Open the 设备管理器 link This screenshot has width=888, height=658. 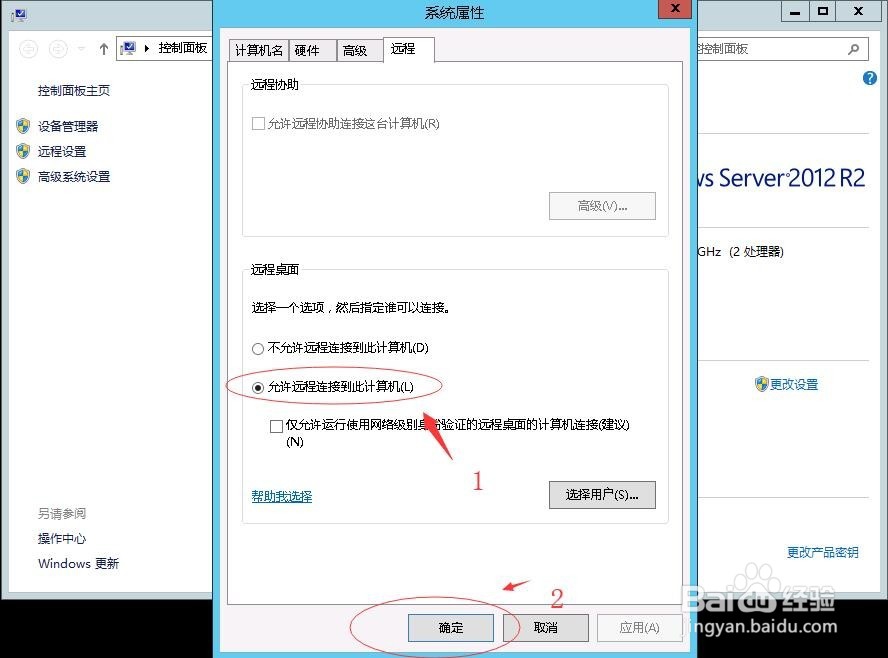pos(68,126)
